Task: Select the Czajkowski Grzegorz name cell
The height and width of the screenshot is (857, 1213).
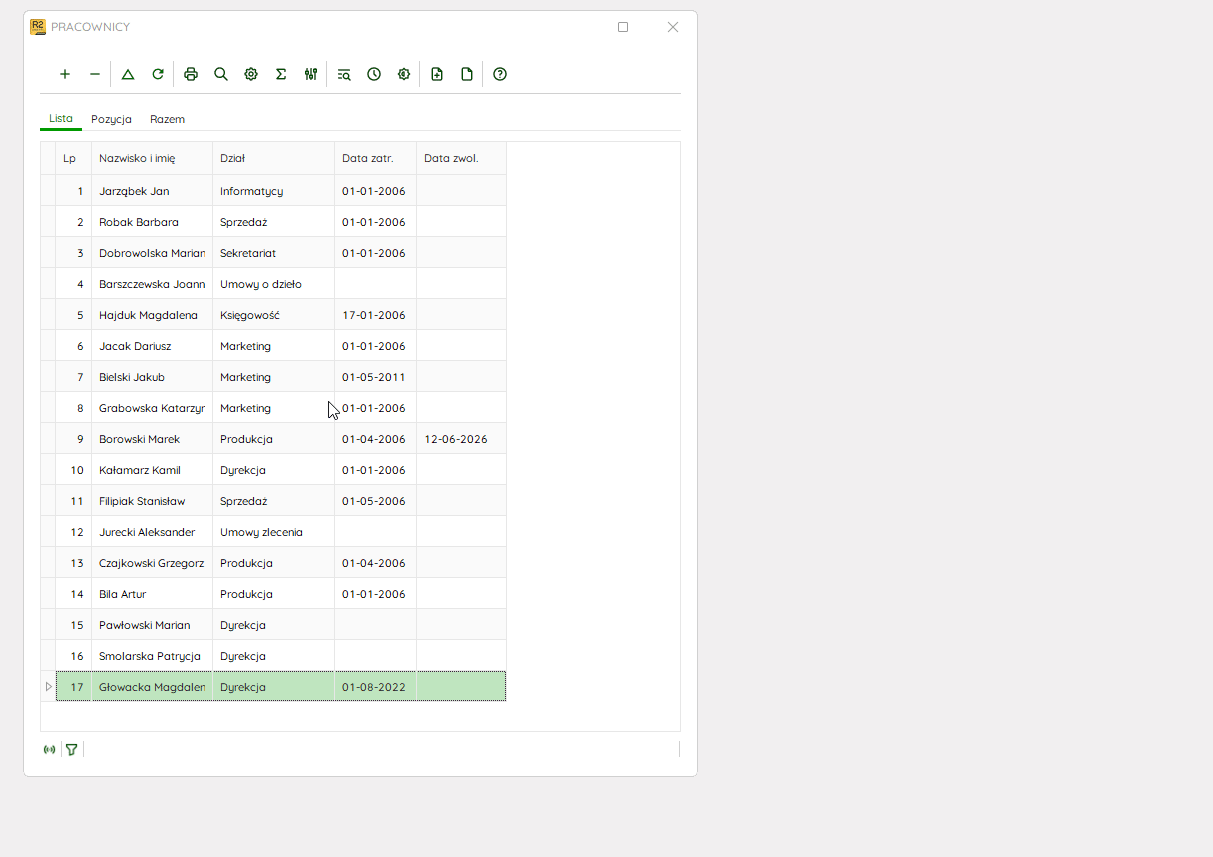Action: (x=152, y=563)
